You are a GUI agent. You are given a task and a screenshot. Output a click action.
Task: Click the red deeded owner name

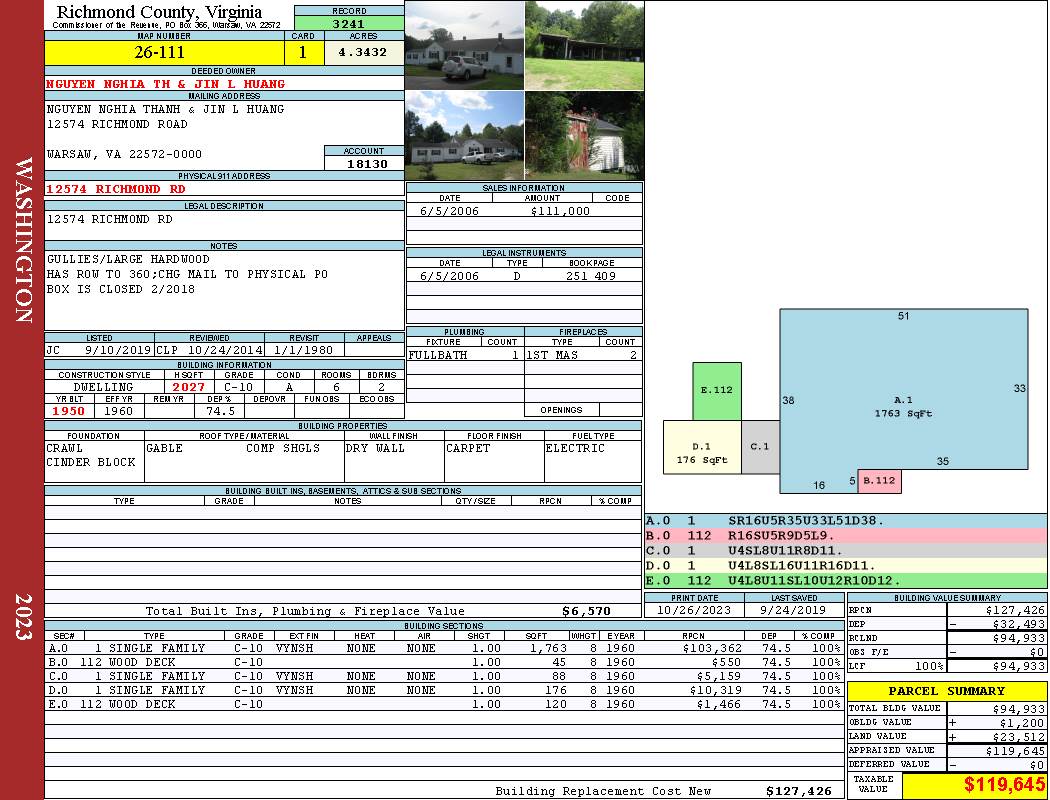[166, 84]
